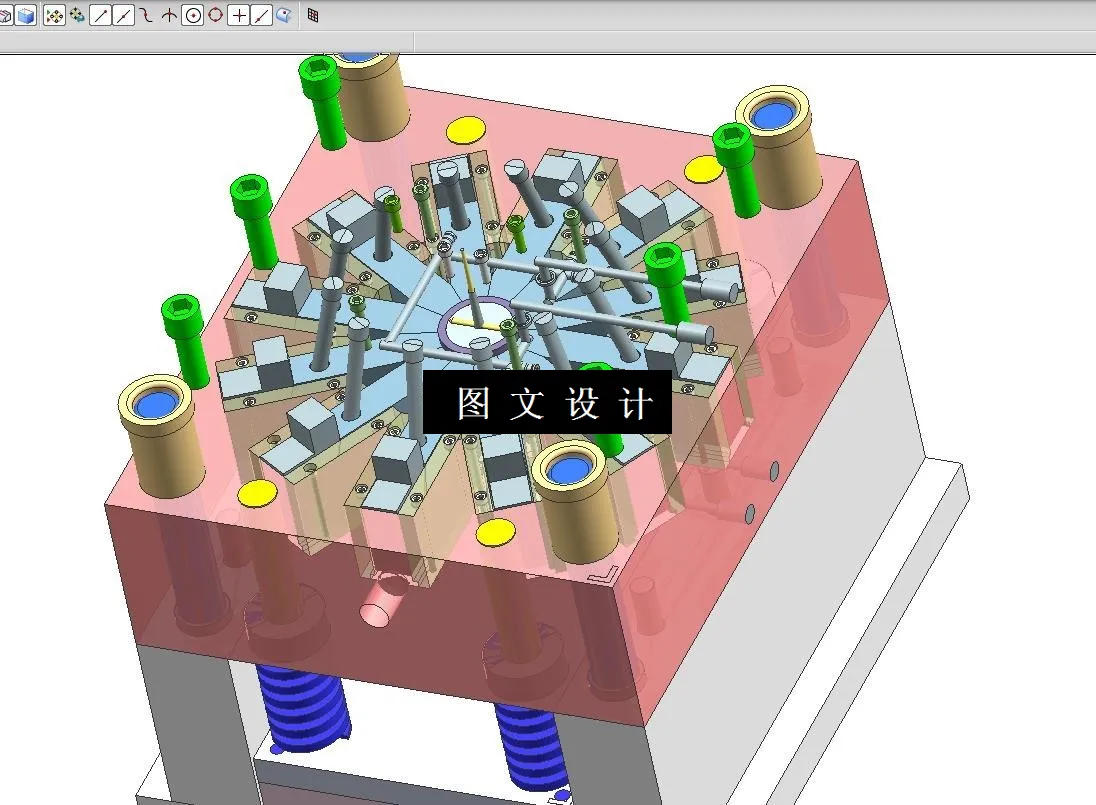Select the Circle with center point tool
The image size is (1096, 805).
(192, 15)
